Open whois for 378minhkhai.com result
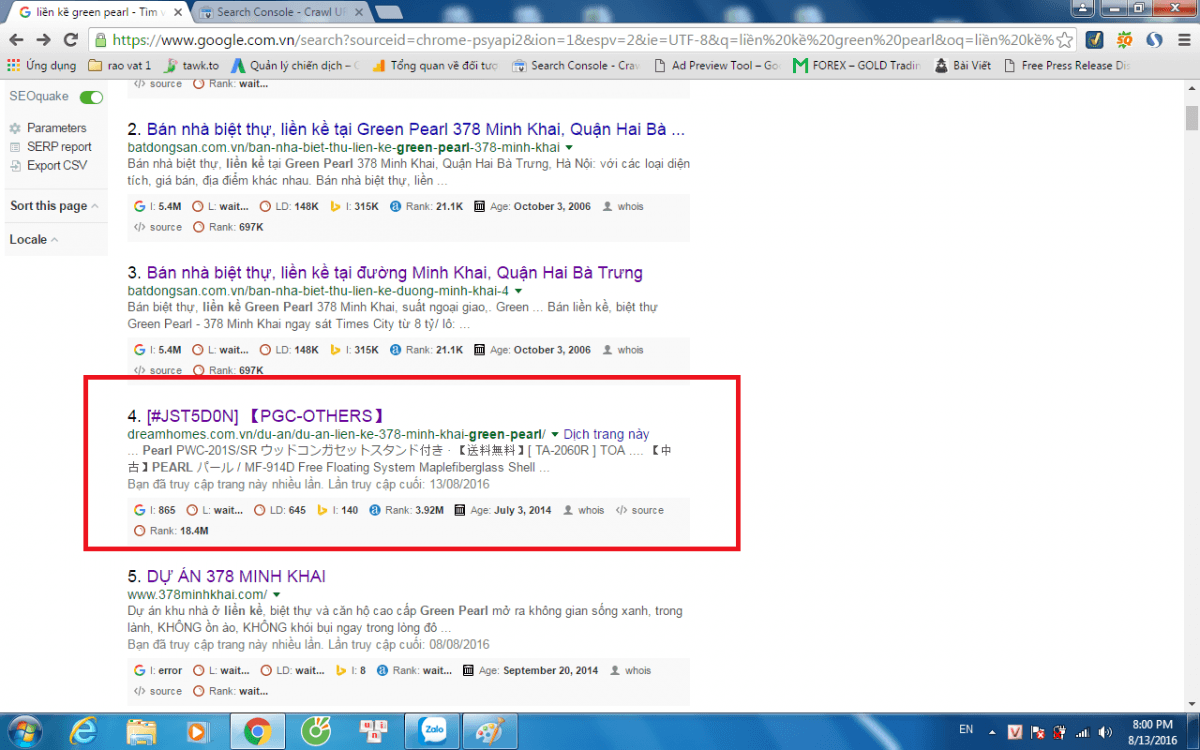The image size is (1200, 750). (x=630, y=670)
